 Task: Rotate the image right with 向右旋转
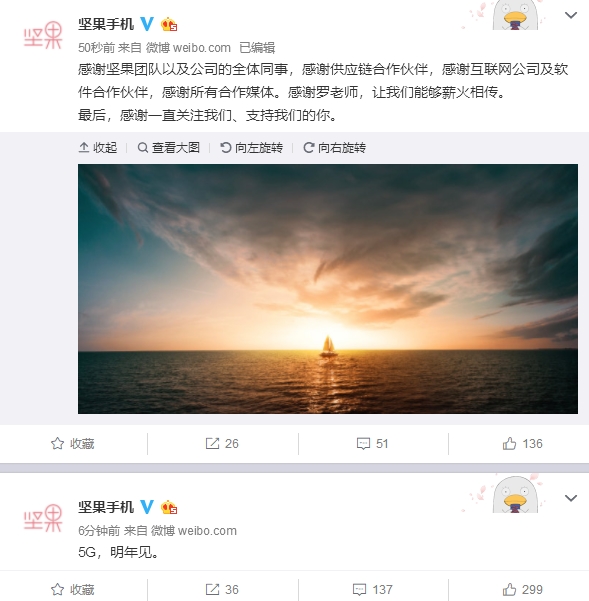334,148
